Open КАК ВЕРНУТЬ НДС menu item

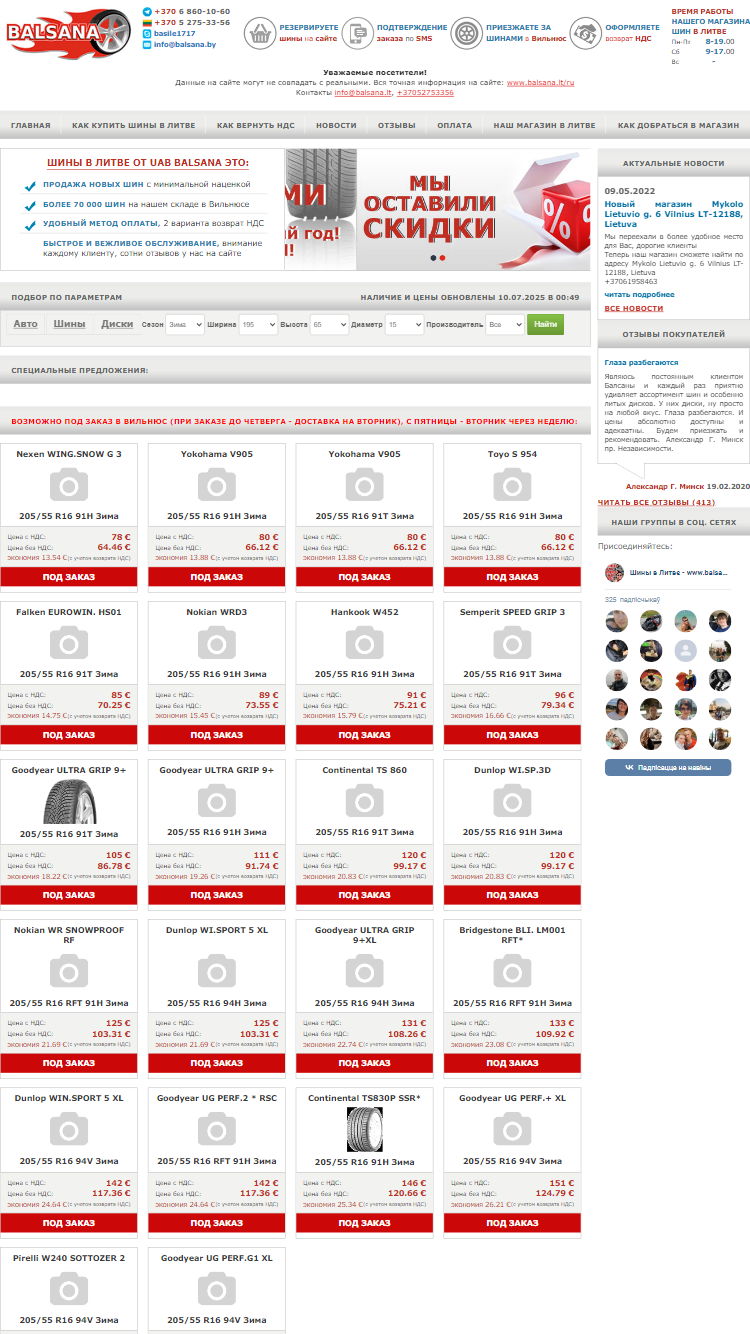pyautogui.click(x=256, y=125)
